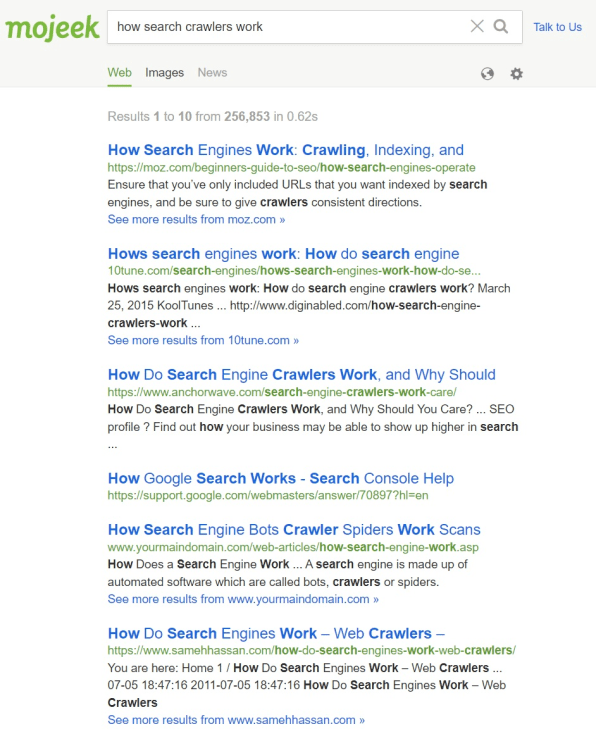Screen dimensions: 596x736
Task: Open Hows search engines work result
Action: pos(283,253)
